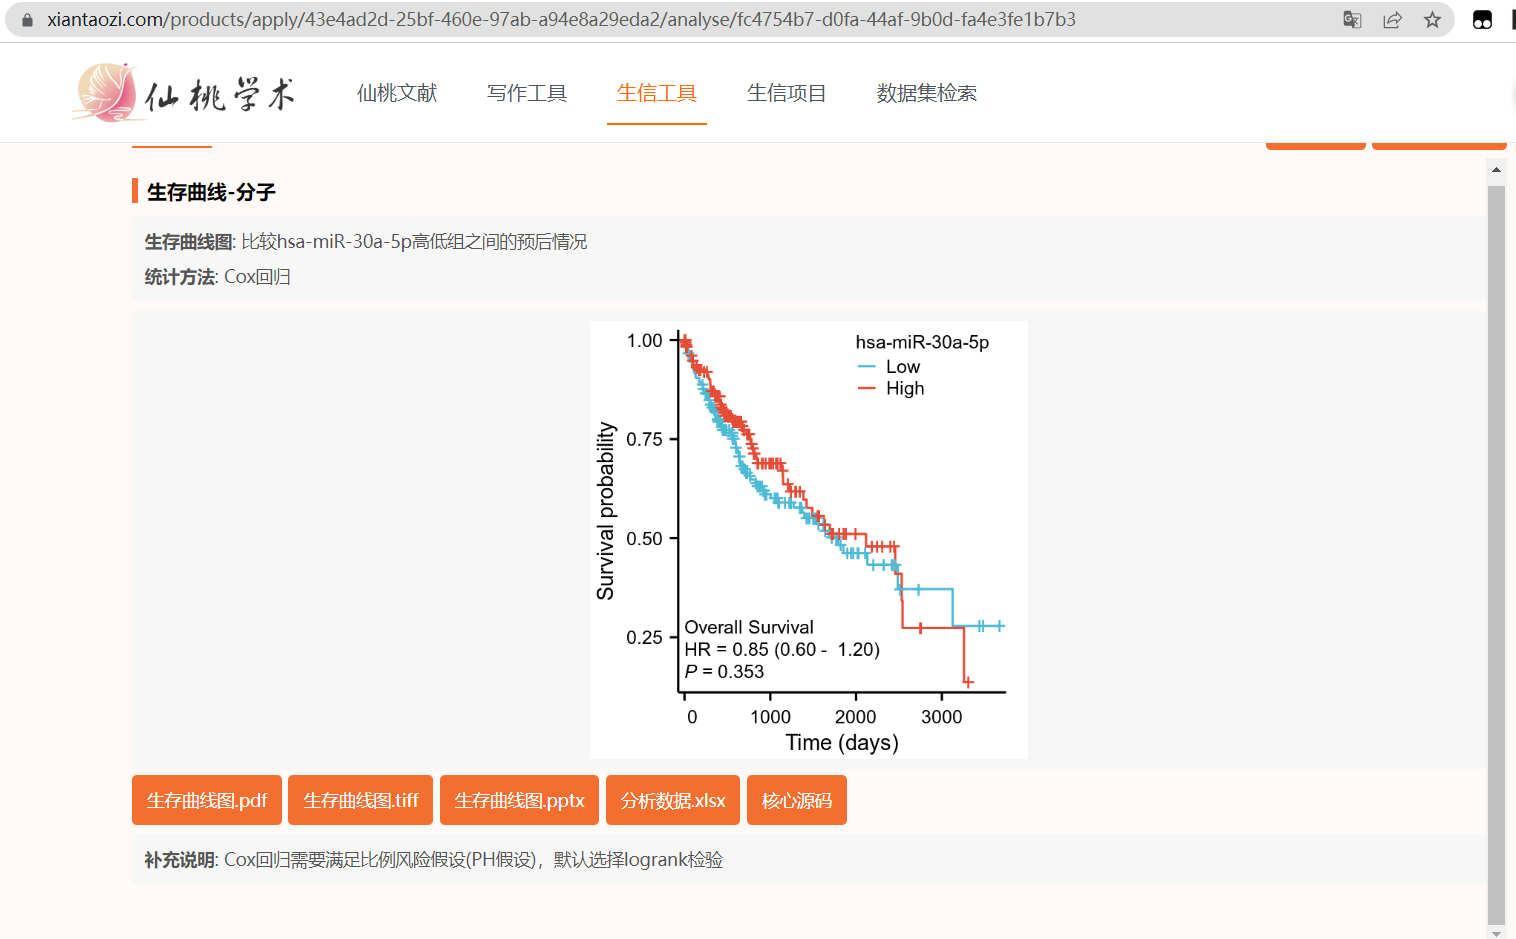This screenshot has width=1516, height=939.
Task: Bookmark this page with the star icon
Action: point(1432,20)
